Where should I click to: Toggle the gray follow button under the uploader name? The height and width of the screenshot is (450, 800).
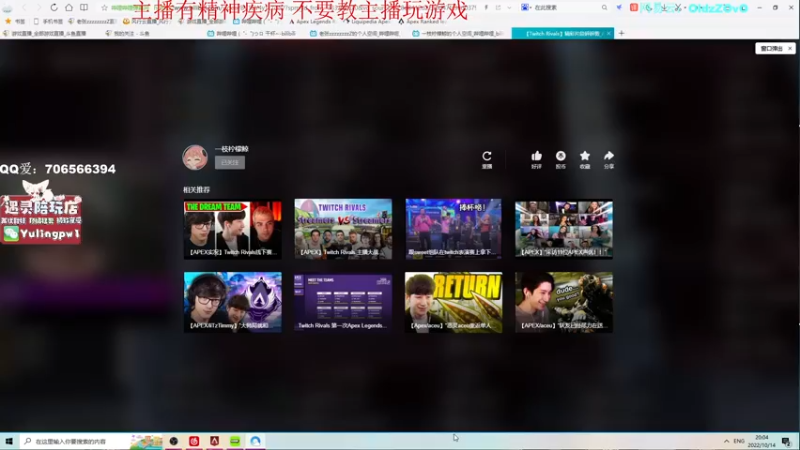[230, 162]
